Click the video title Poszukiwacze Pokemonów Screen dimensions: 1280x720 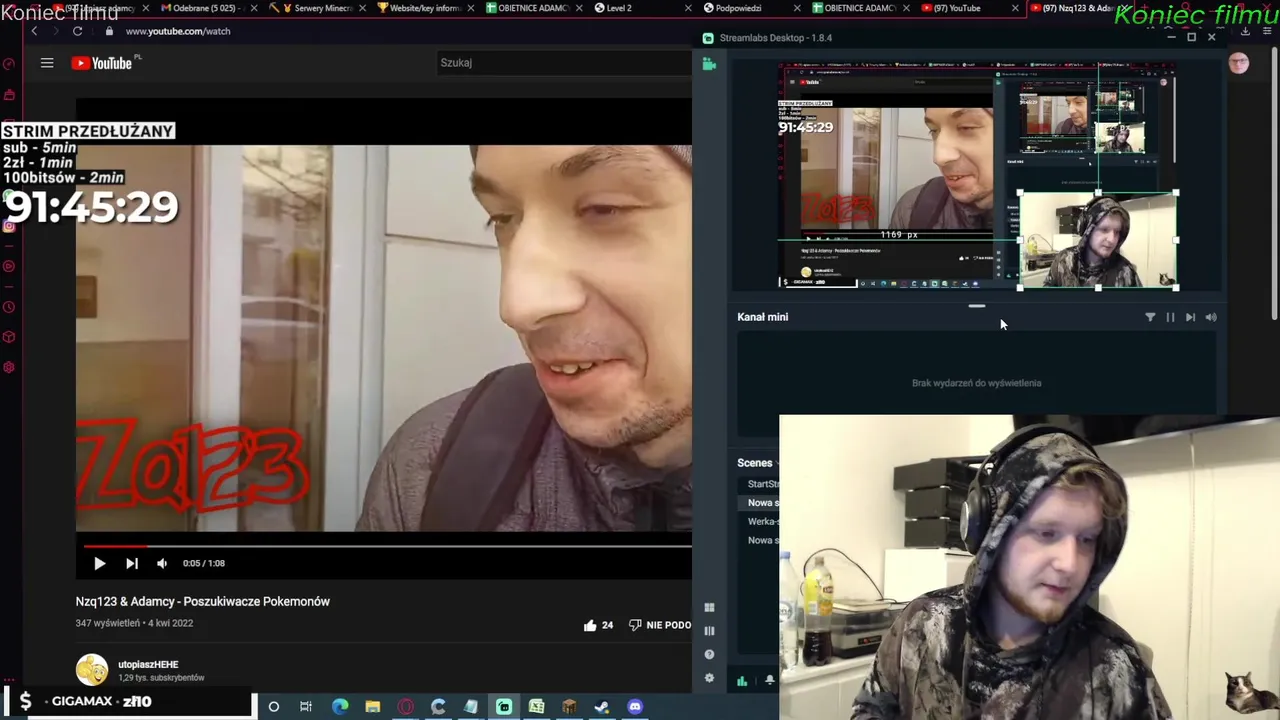point(202,601)
